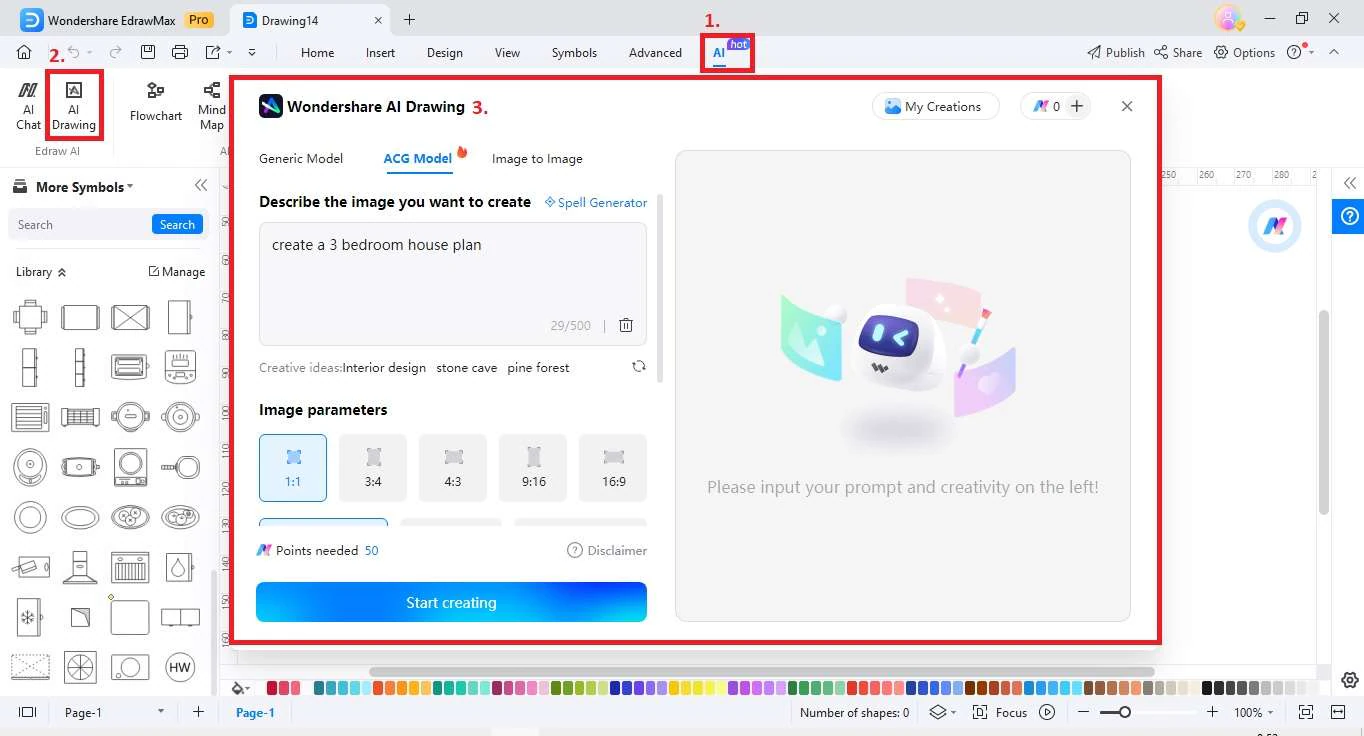Add a new page with plus icon

(x=198, y=712)
